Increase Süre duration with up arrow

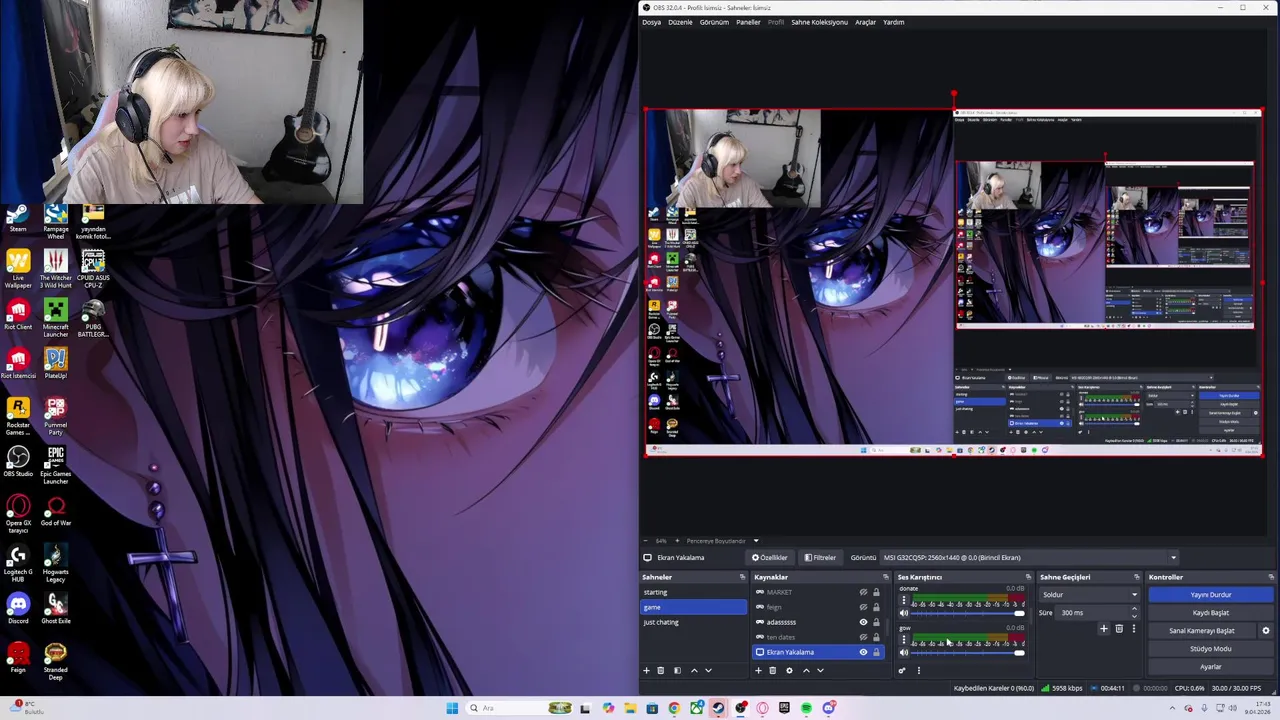click(1134, 610)
